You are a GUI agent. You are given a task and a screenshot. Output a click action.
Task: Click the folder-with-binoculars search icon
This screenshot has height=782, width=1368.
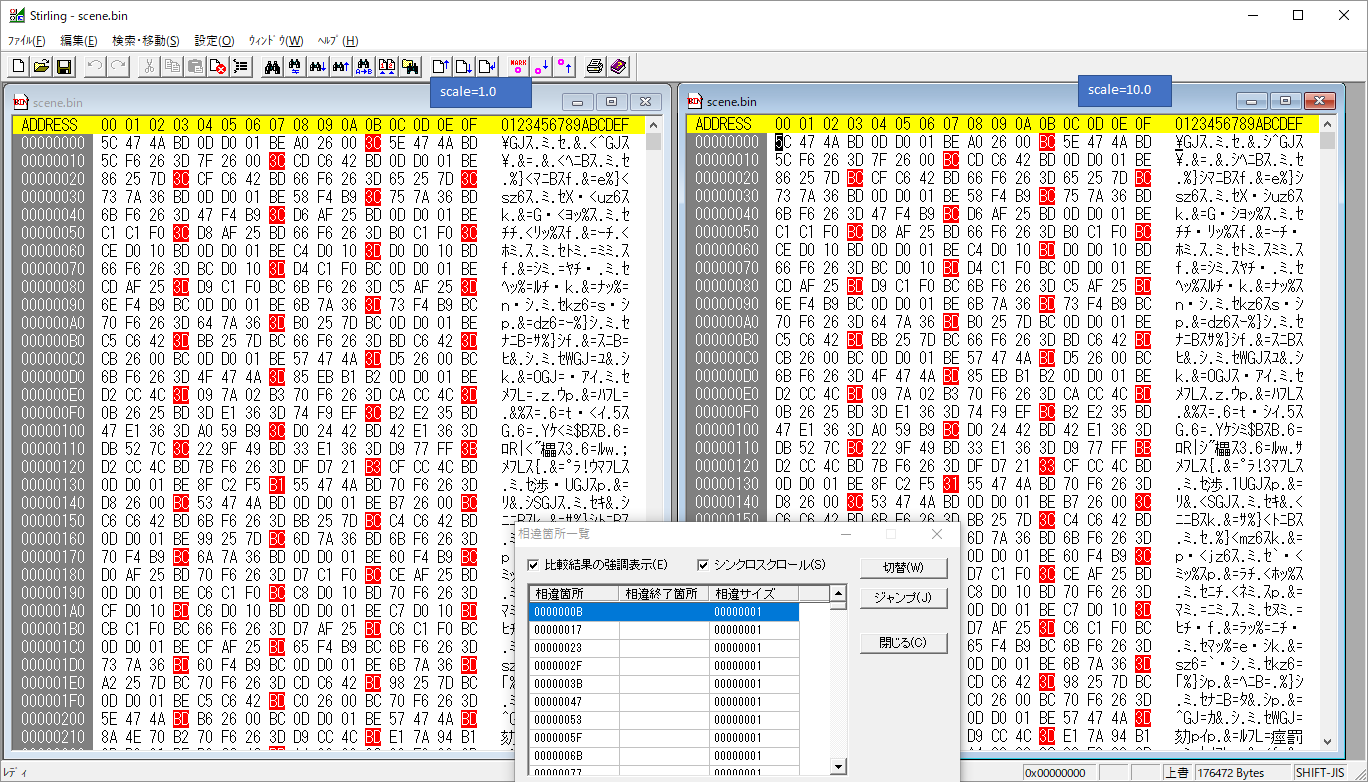[x=410, y=67]
